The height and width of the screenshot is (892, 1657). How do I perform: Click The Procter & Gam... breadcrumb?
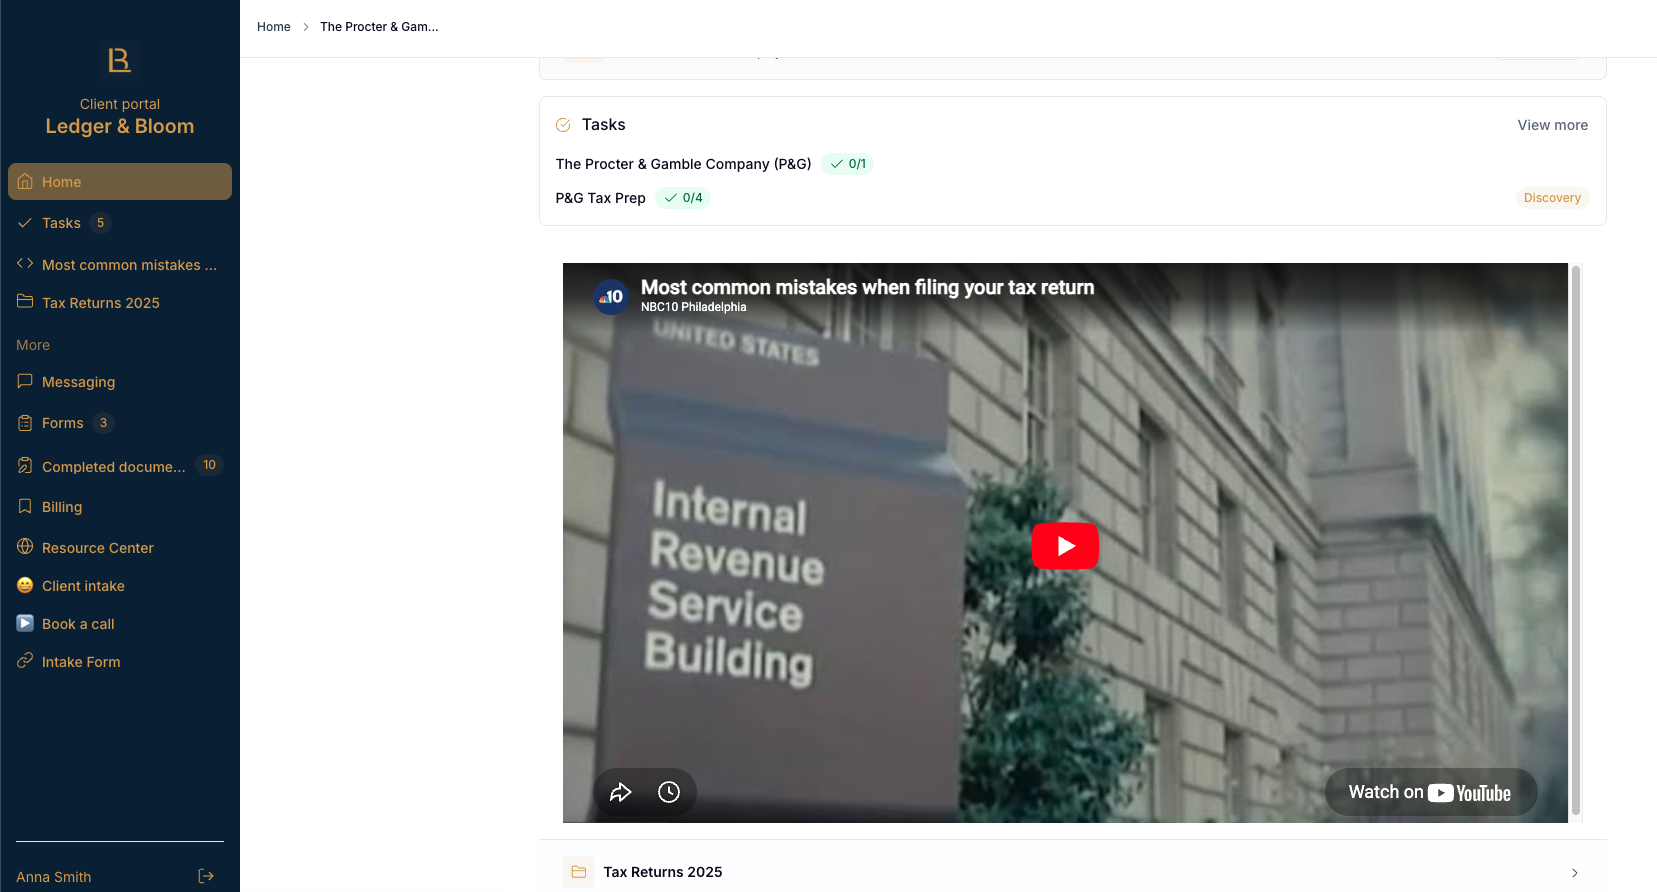[x=379, y=27]
